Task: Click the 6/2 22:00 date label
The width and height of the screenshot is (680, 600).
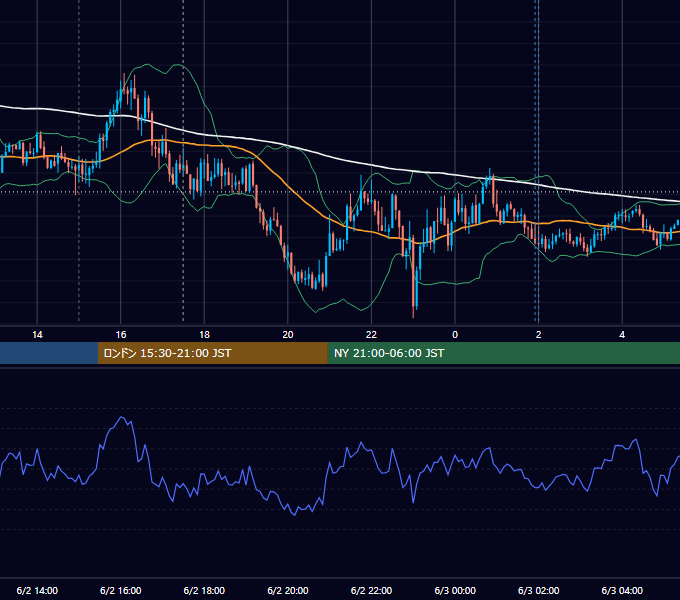Action: pyautogui.click(x=371, y=590)
